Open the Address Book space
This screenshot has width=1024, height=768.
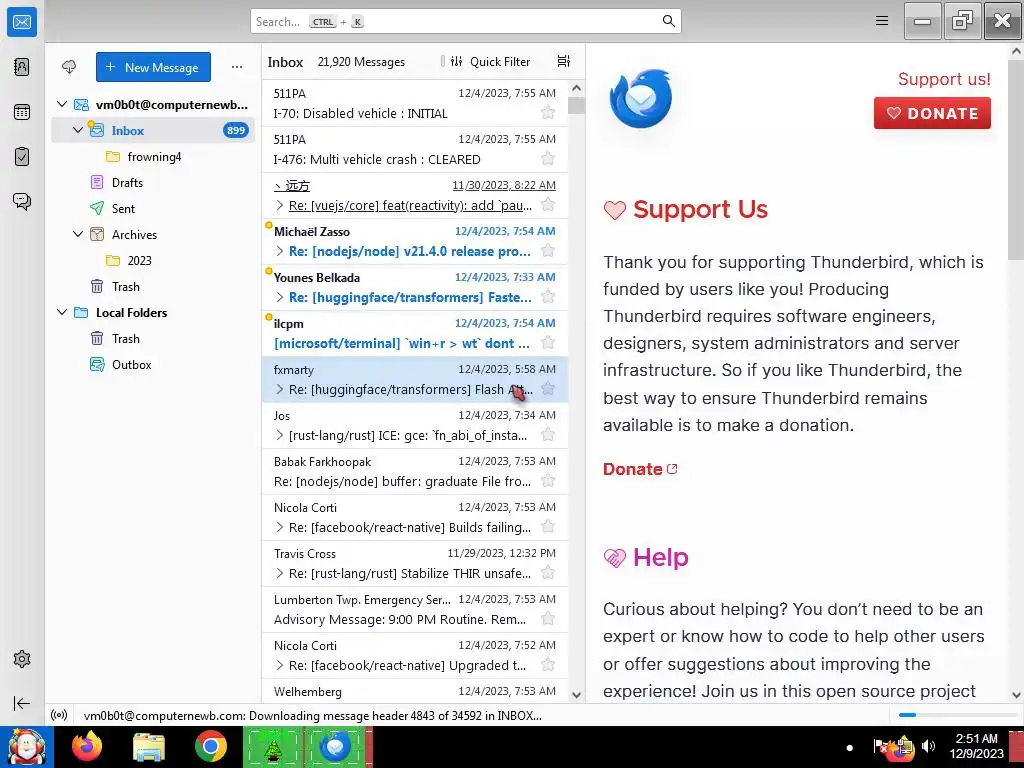click(x=22, y=67)
